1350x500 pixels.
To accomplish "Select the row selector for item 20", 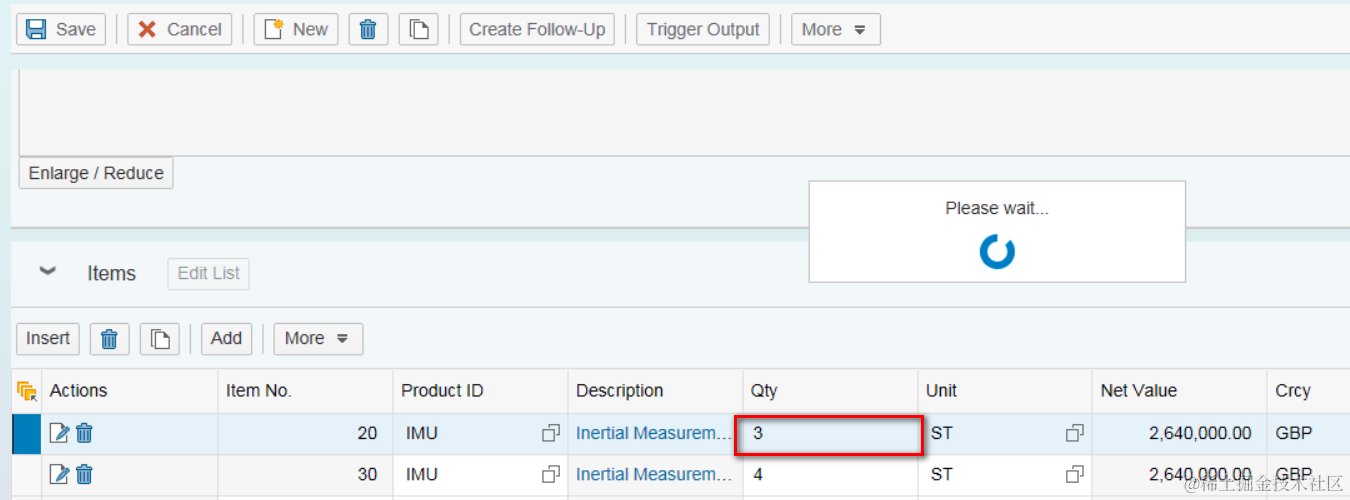I will tap(26, 433).
